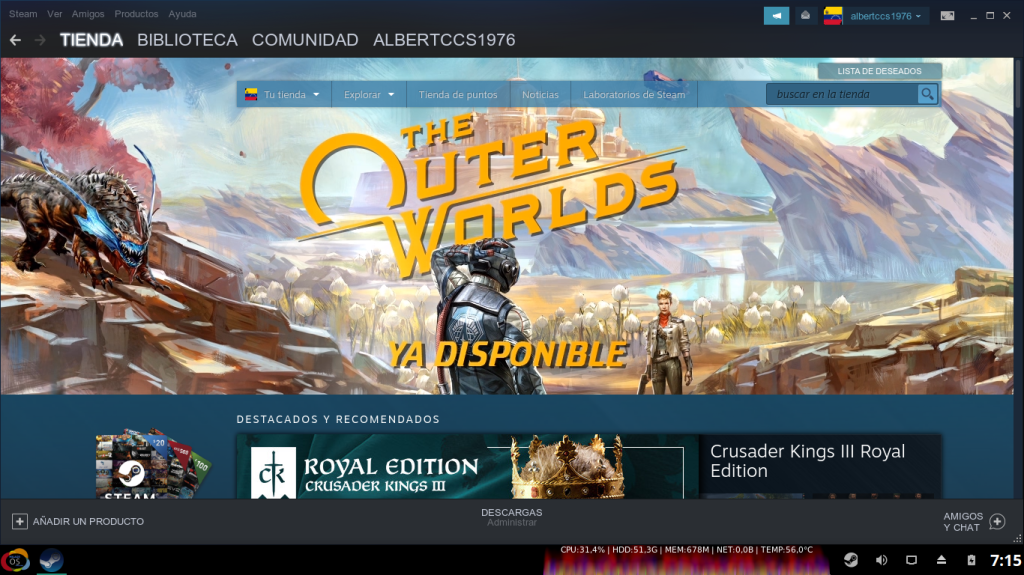Click the store search magnifier icon

928,94
